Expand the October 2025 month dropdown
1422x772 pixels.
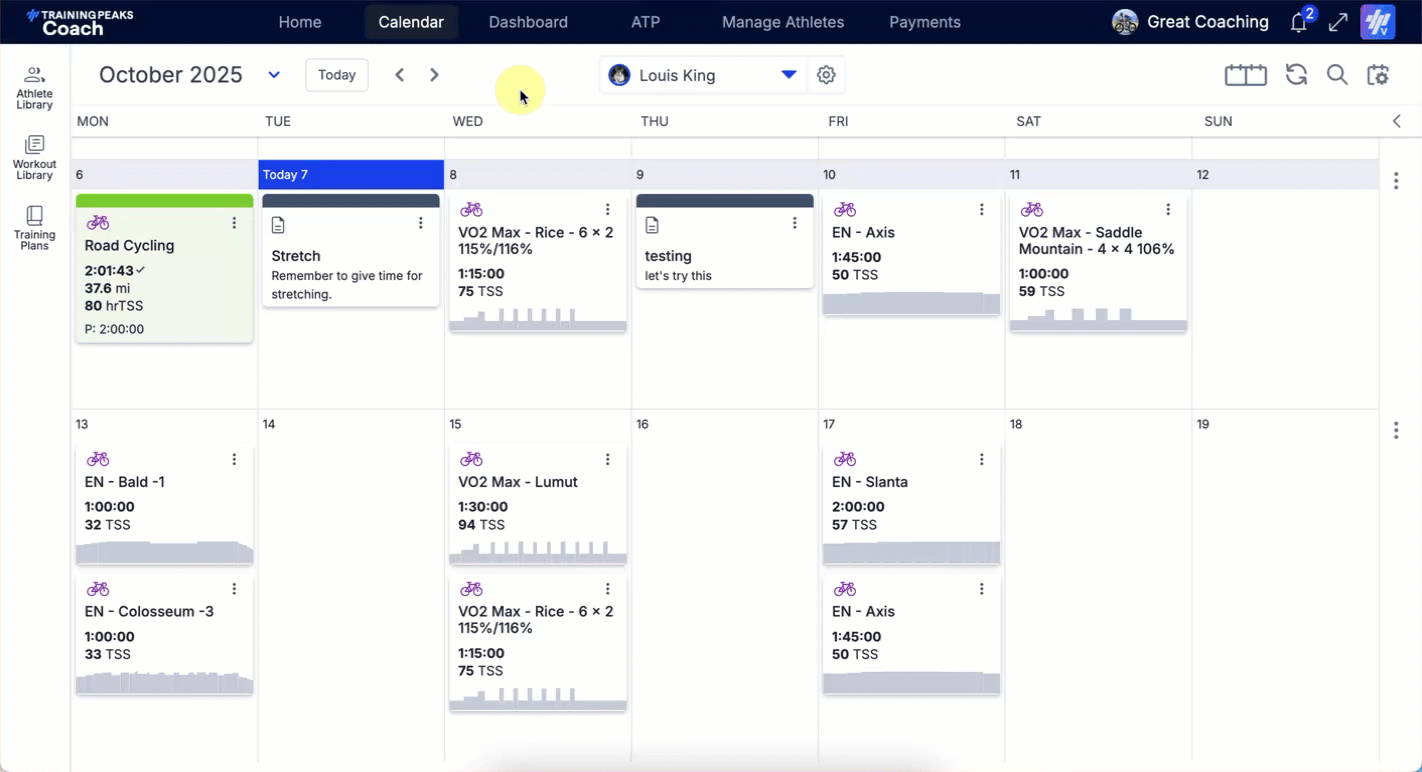point(274,75)
